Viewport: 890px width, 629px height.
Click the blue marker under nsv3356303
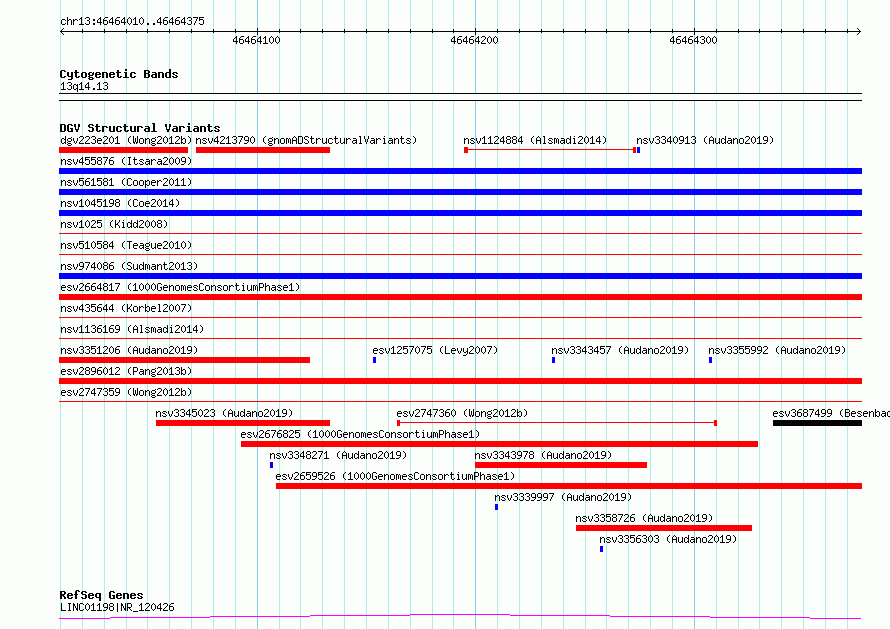tap(602, 549)
